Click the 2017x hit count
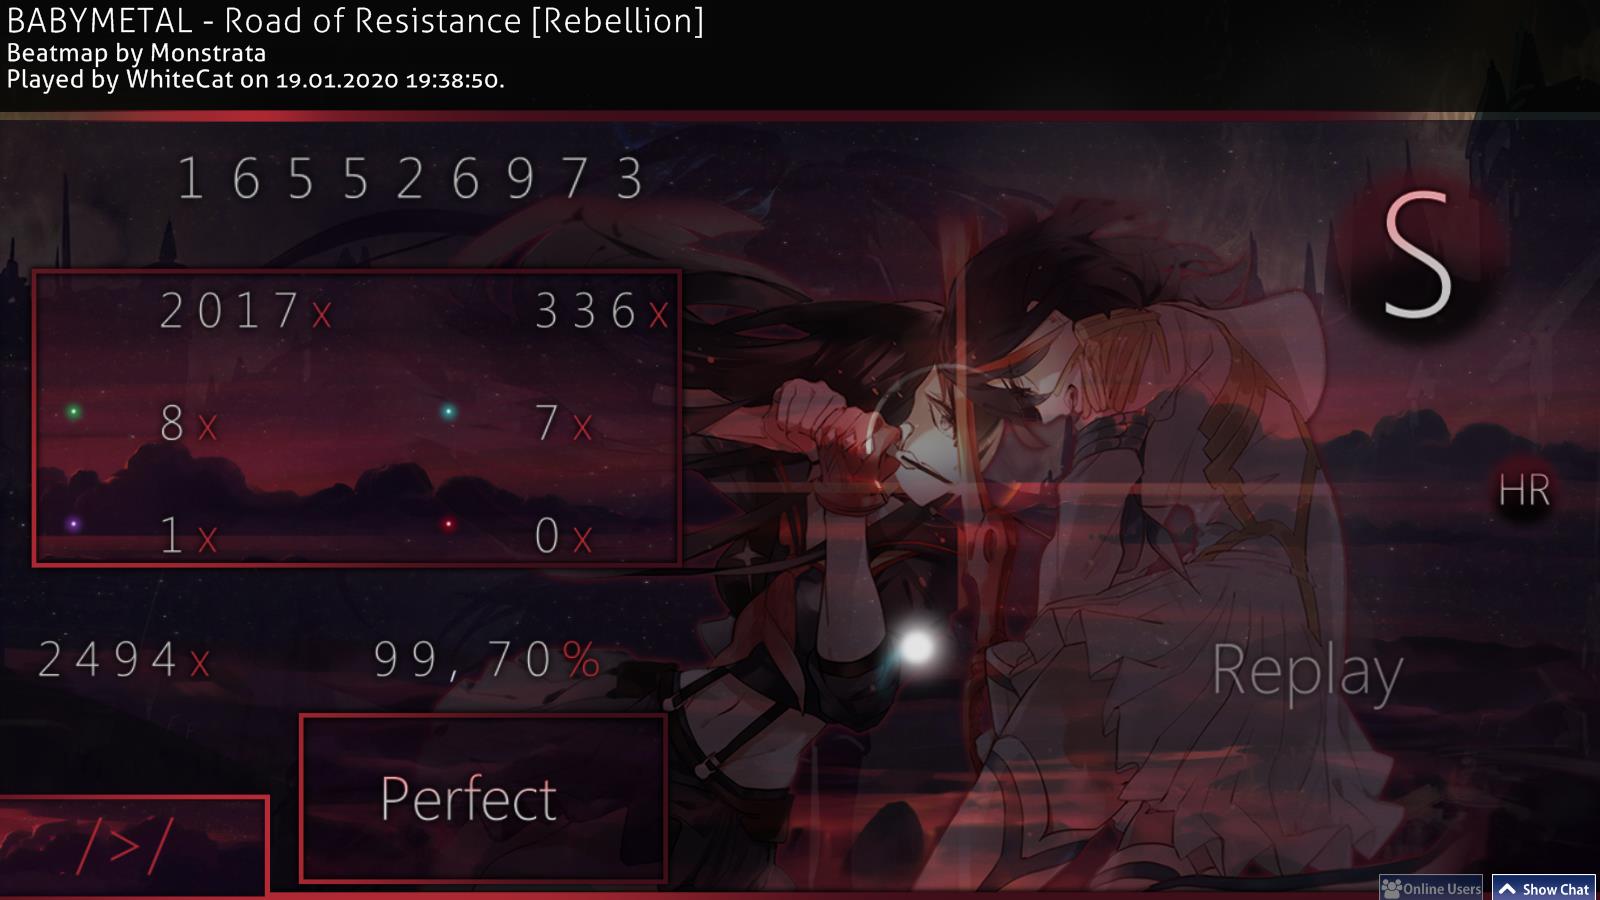Image resolution: width=1600 pixels, height=900 pixels. pos(246,311)
